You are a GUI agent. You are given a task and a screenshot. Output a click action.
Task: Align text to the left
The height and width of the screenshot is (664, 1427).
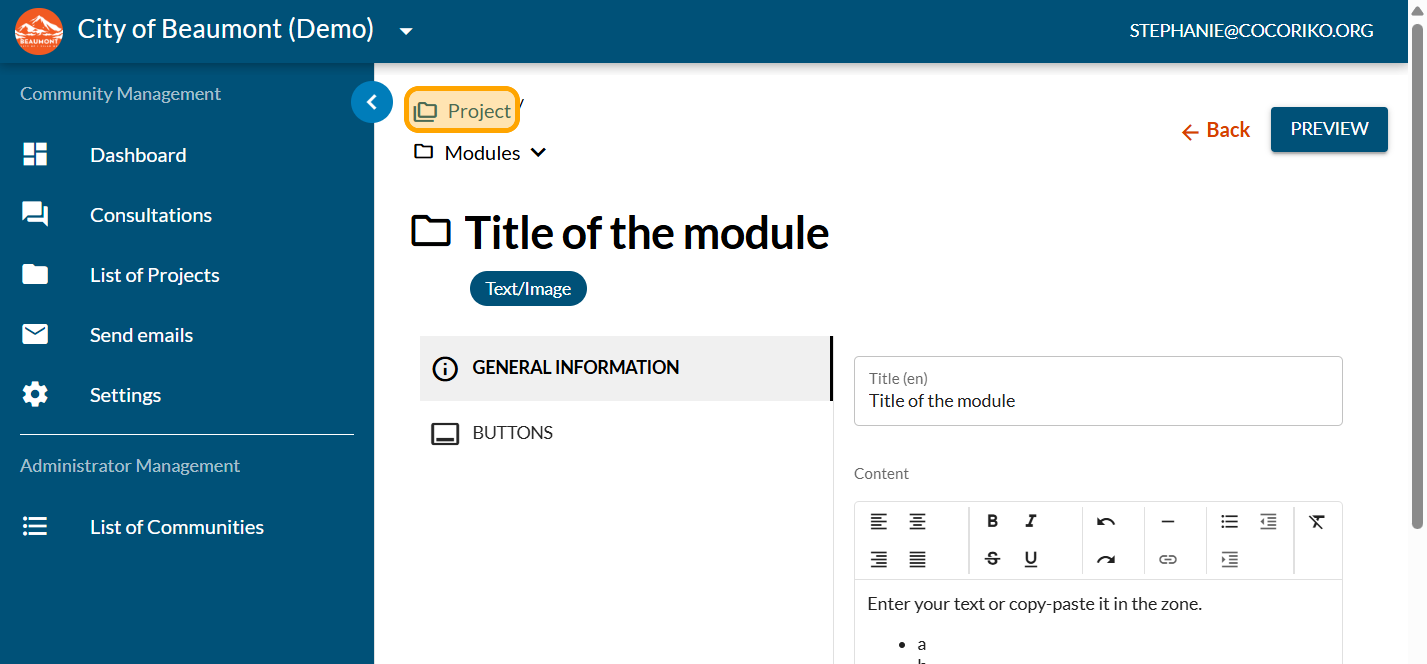pyautogui.click(x=878, y=521)
